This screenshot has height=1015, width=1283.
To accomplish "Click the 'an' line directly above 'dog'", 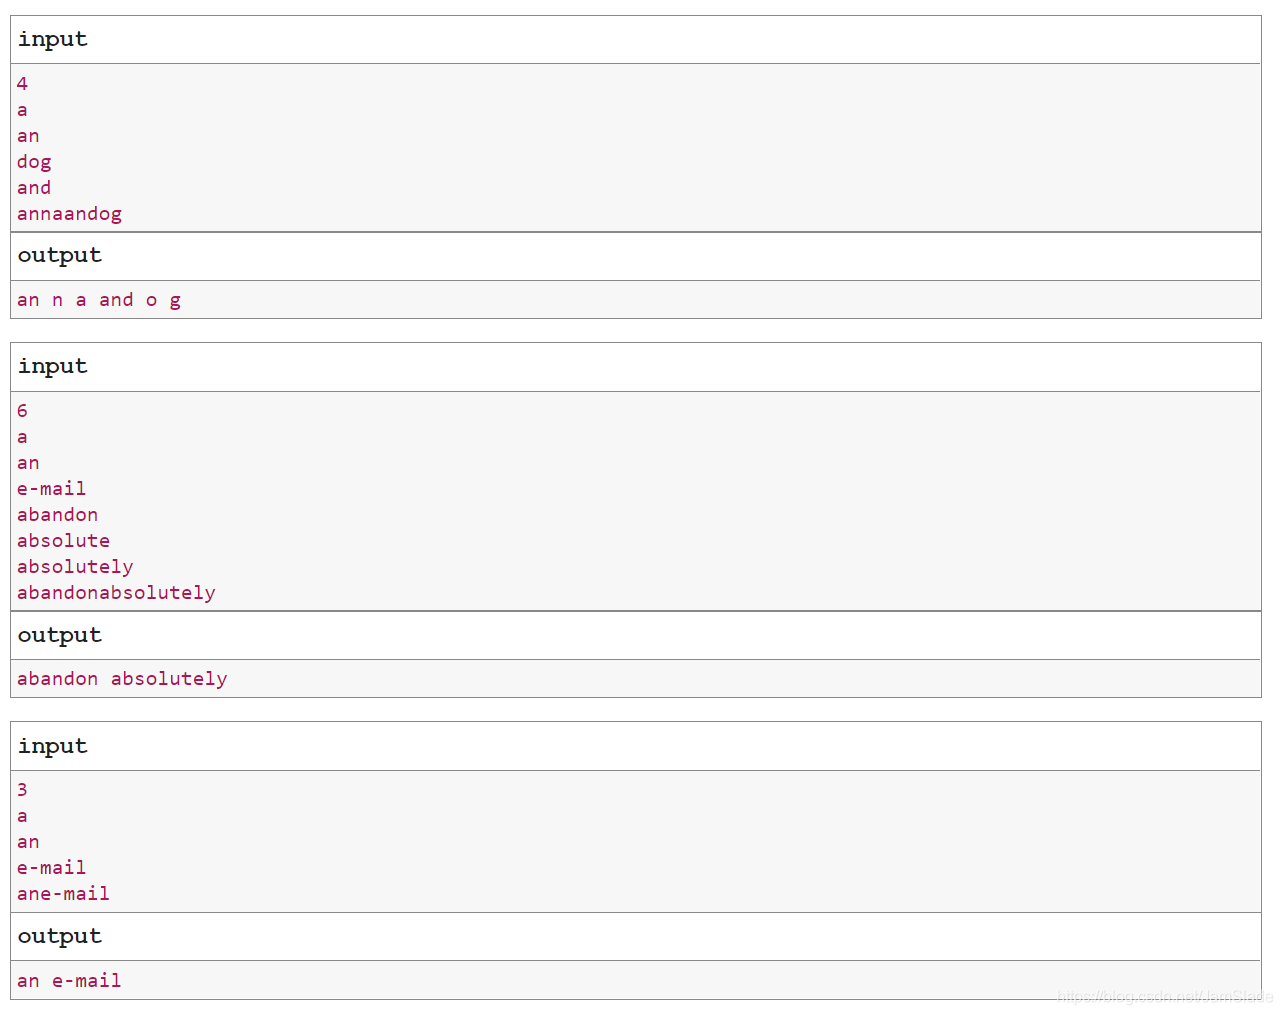I will [x=28, y=136].
